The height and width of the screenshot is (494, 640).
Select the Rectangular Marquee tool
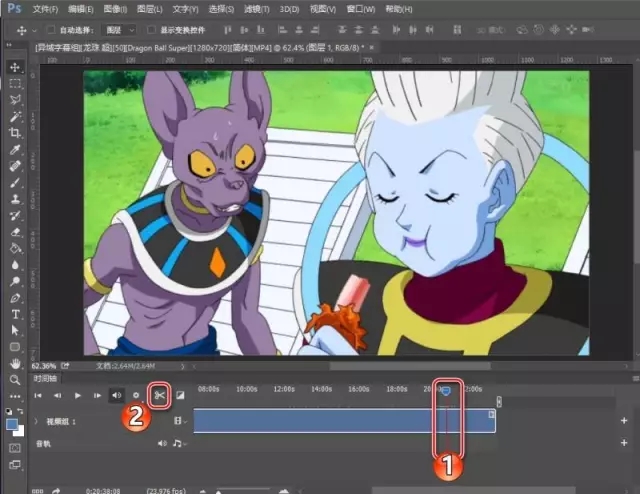15,84
